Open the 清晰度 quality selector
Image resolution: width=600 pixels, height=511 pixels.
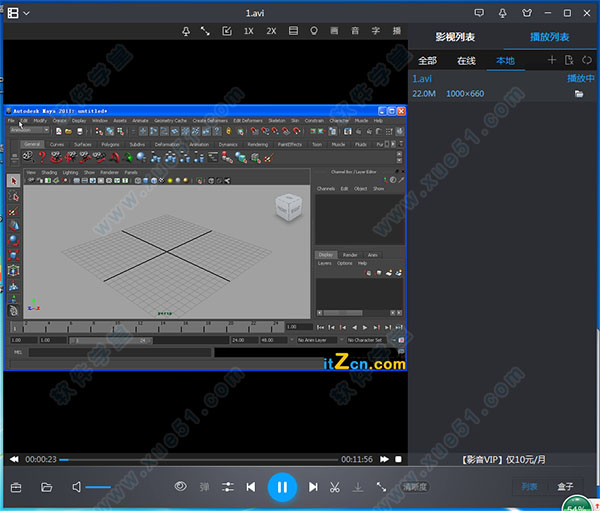click(415, 487)
